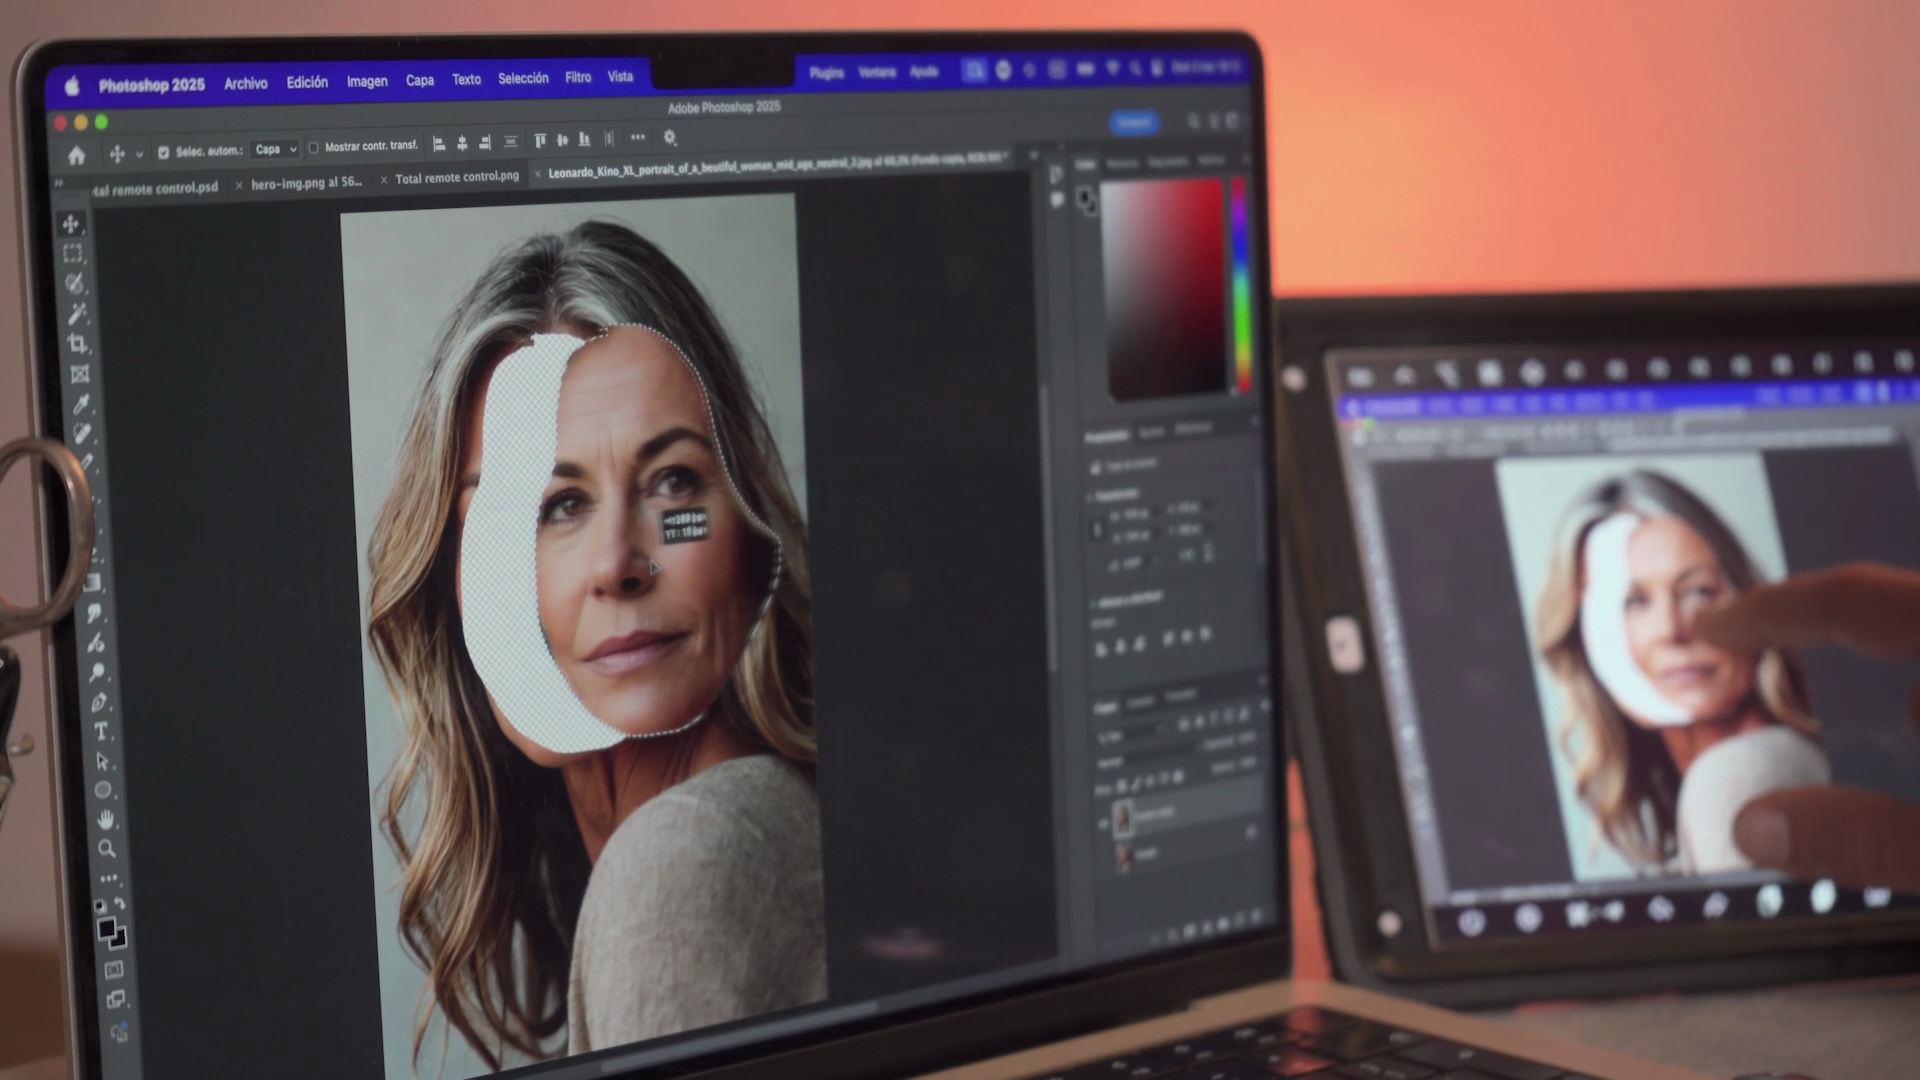Open the Photoshop 2025 application menu
Image resolution: width=1920 pixels, height=1080 pixels.
152,85
